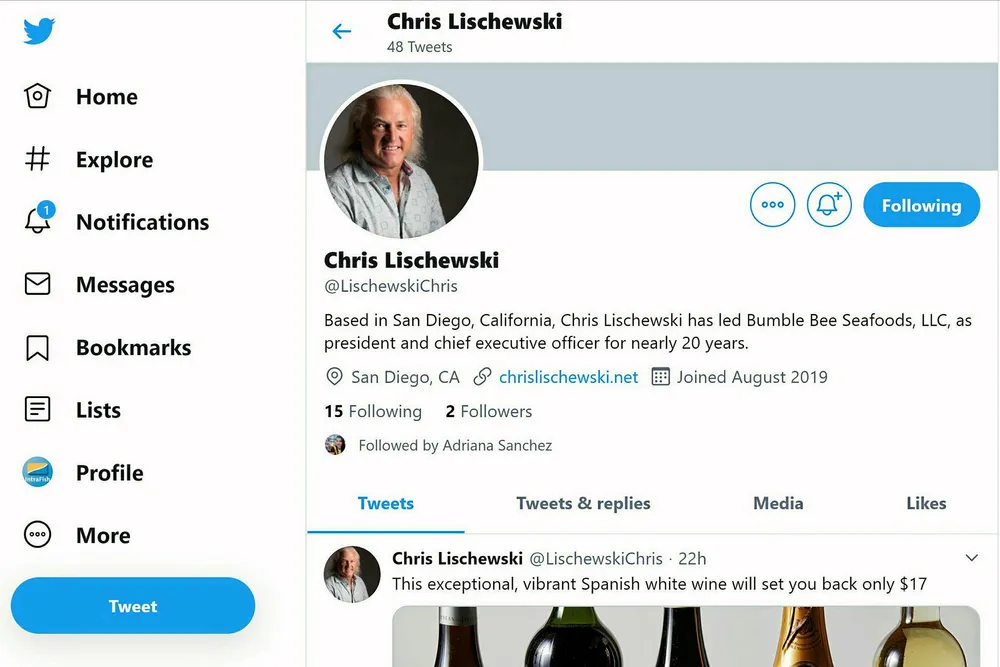Viewport: 1000px width, 667px height.
Task: Open the More menu in sidebar
Action: 38,535
